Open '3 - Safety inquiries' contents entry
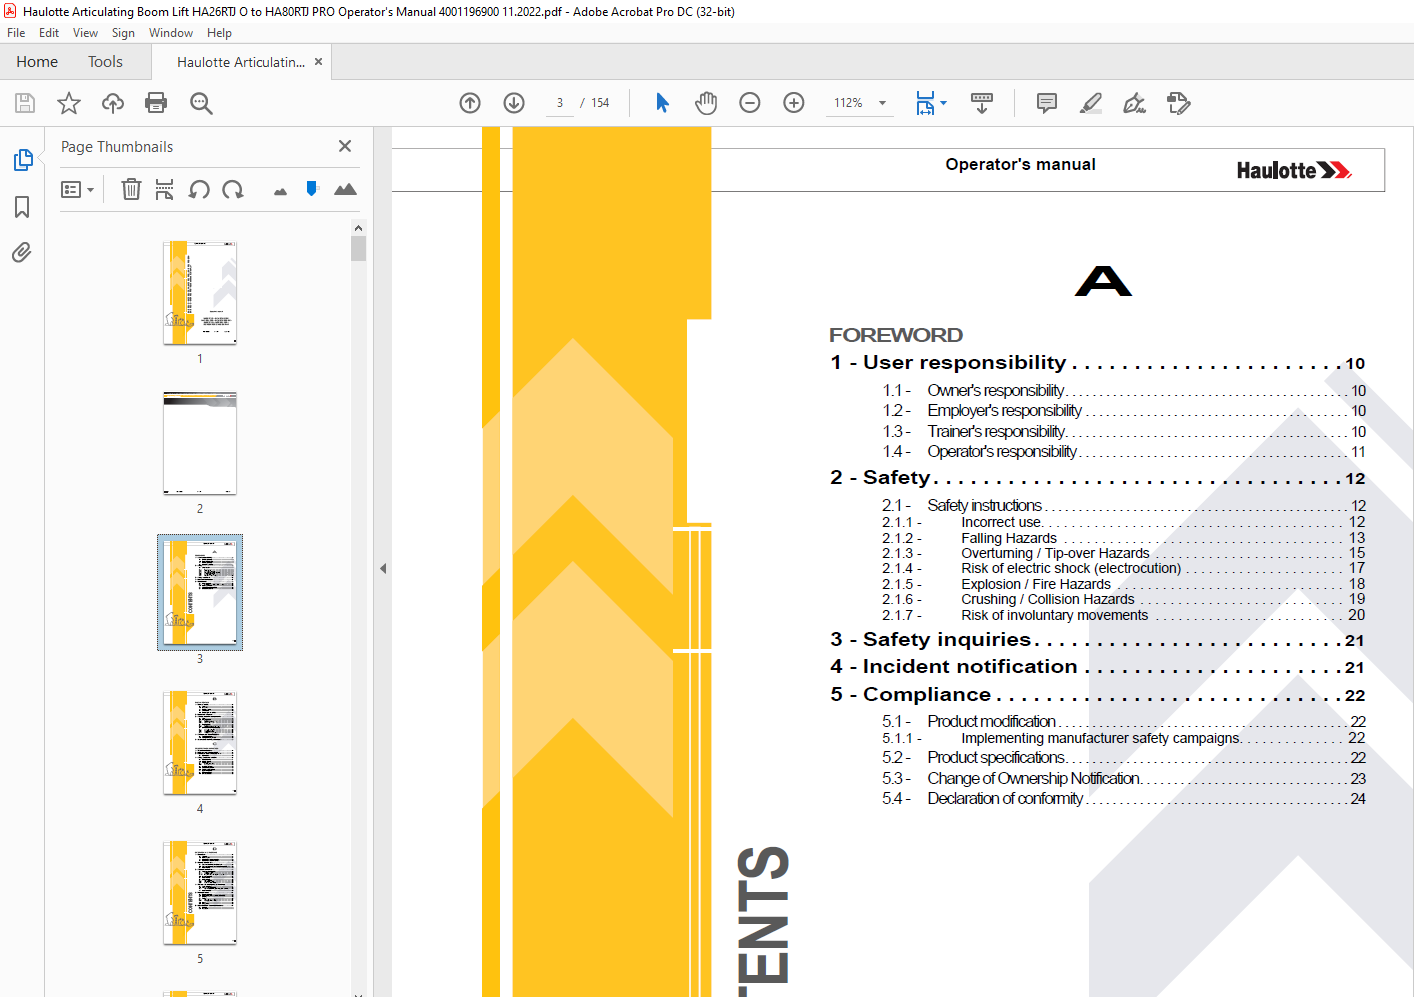The width and height of the screenshot is (1414, 997). click(1097, 640)
